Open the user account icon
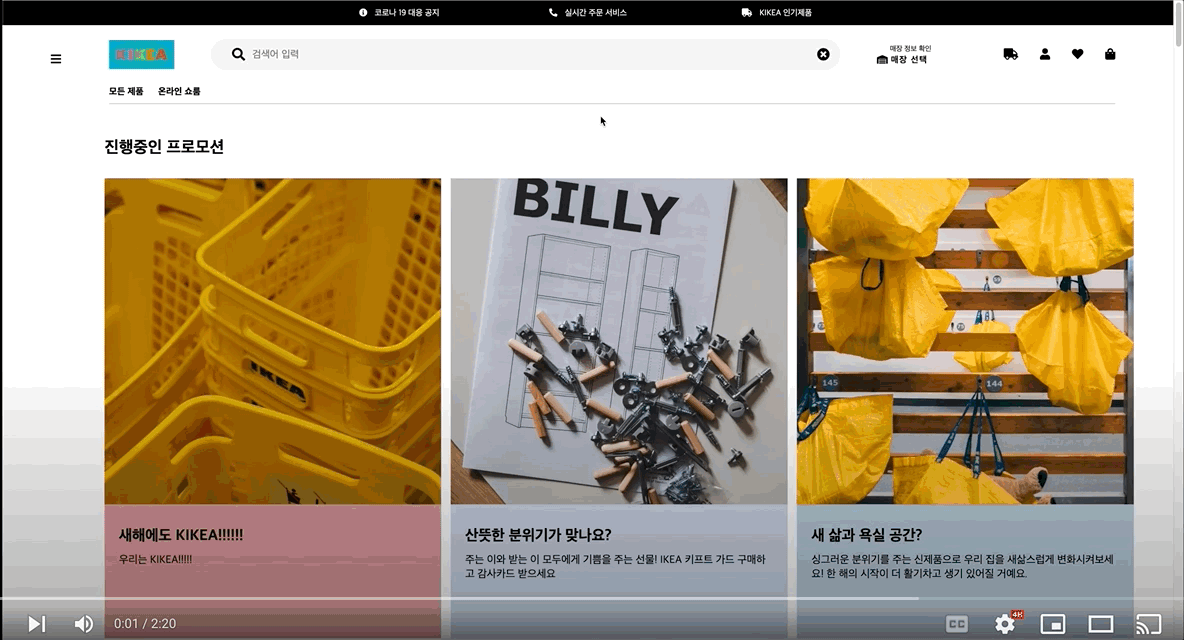The height and width of the screenshot is (640, 1184). coord(1045,54)
